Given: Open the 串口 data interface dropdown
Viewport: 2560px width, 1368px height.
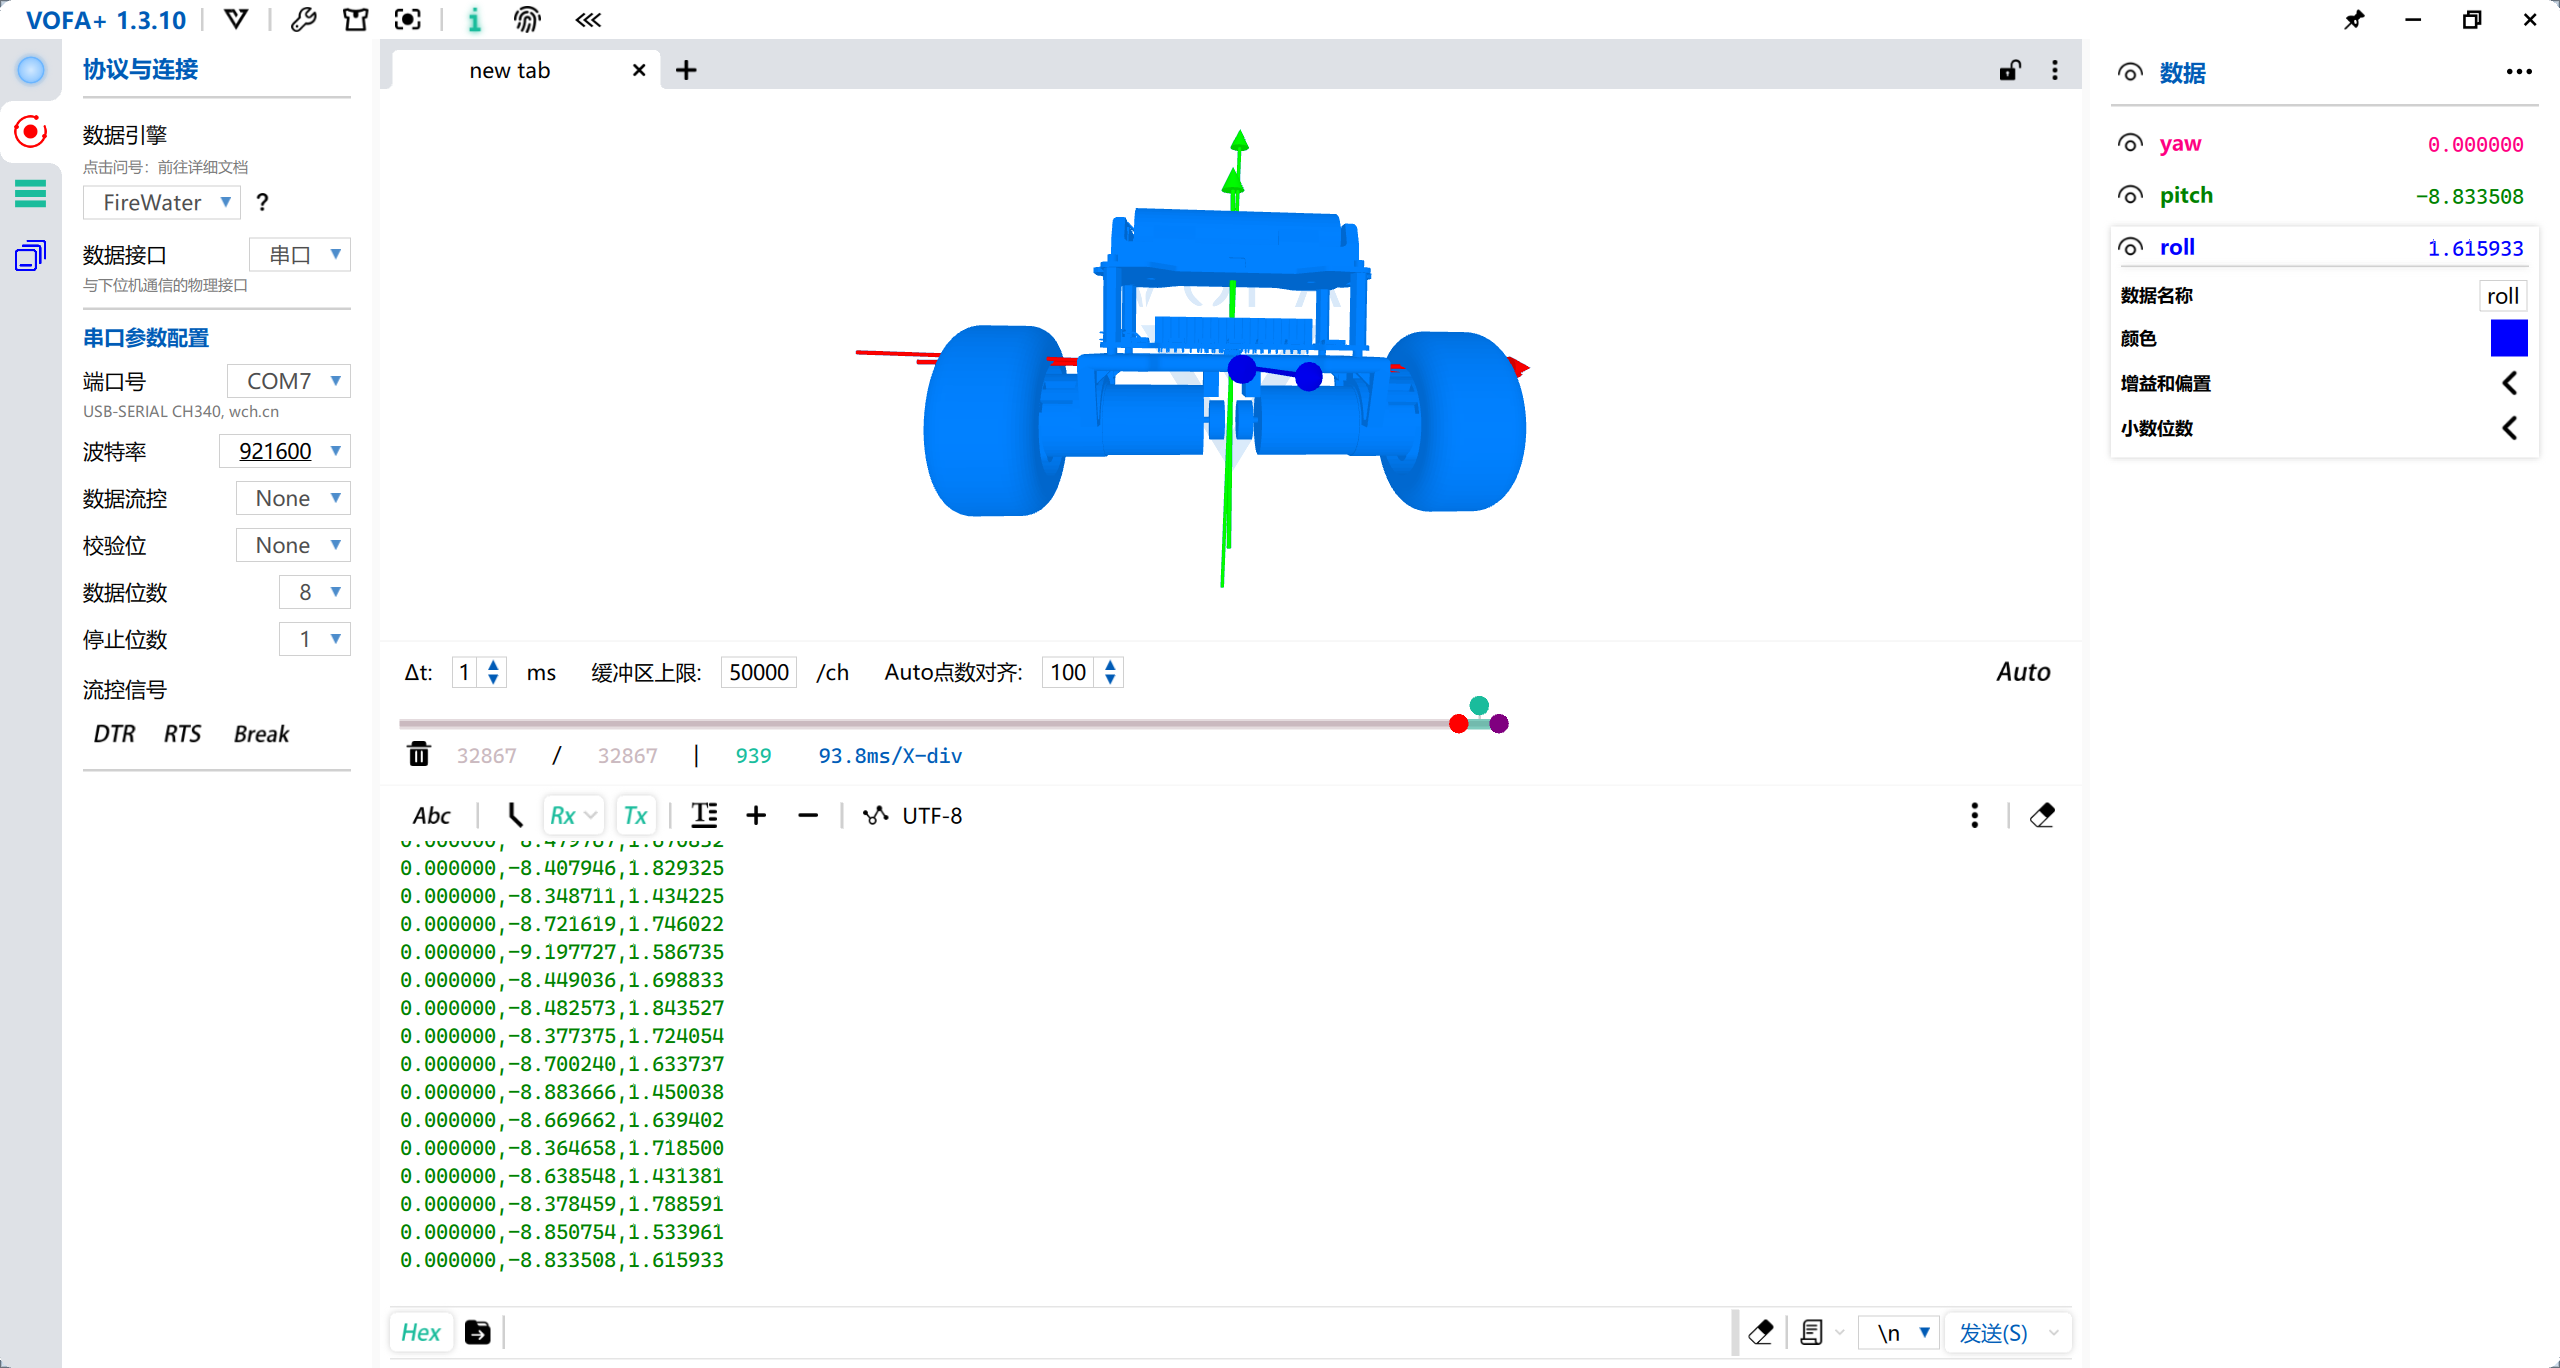Looking at the screenshot, I should point(300,254).
